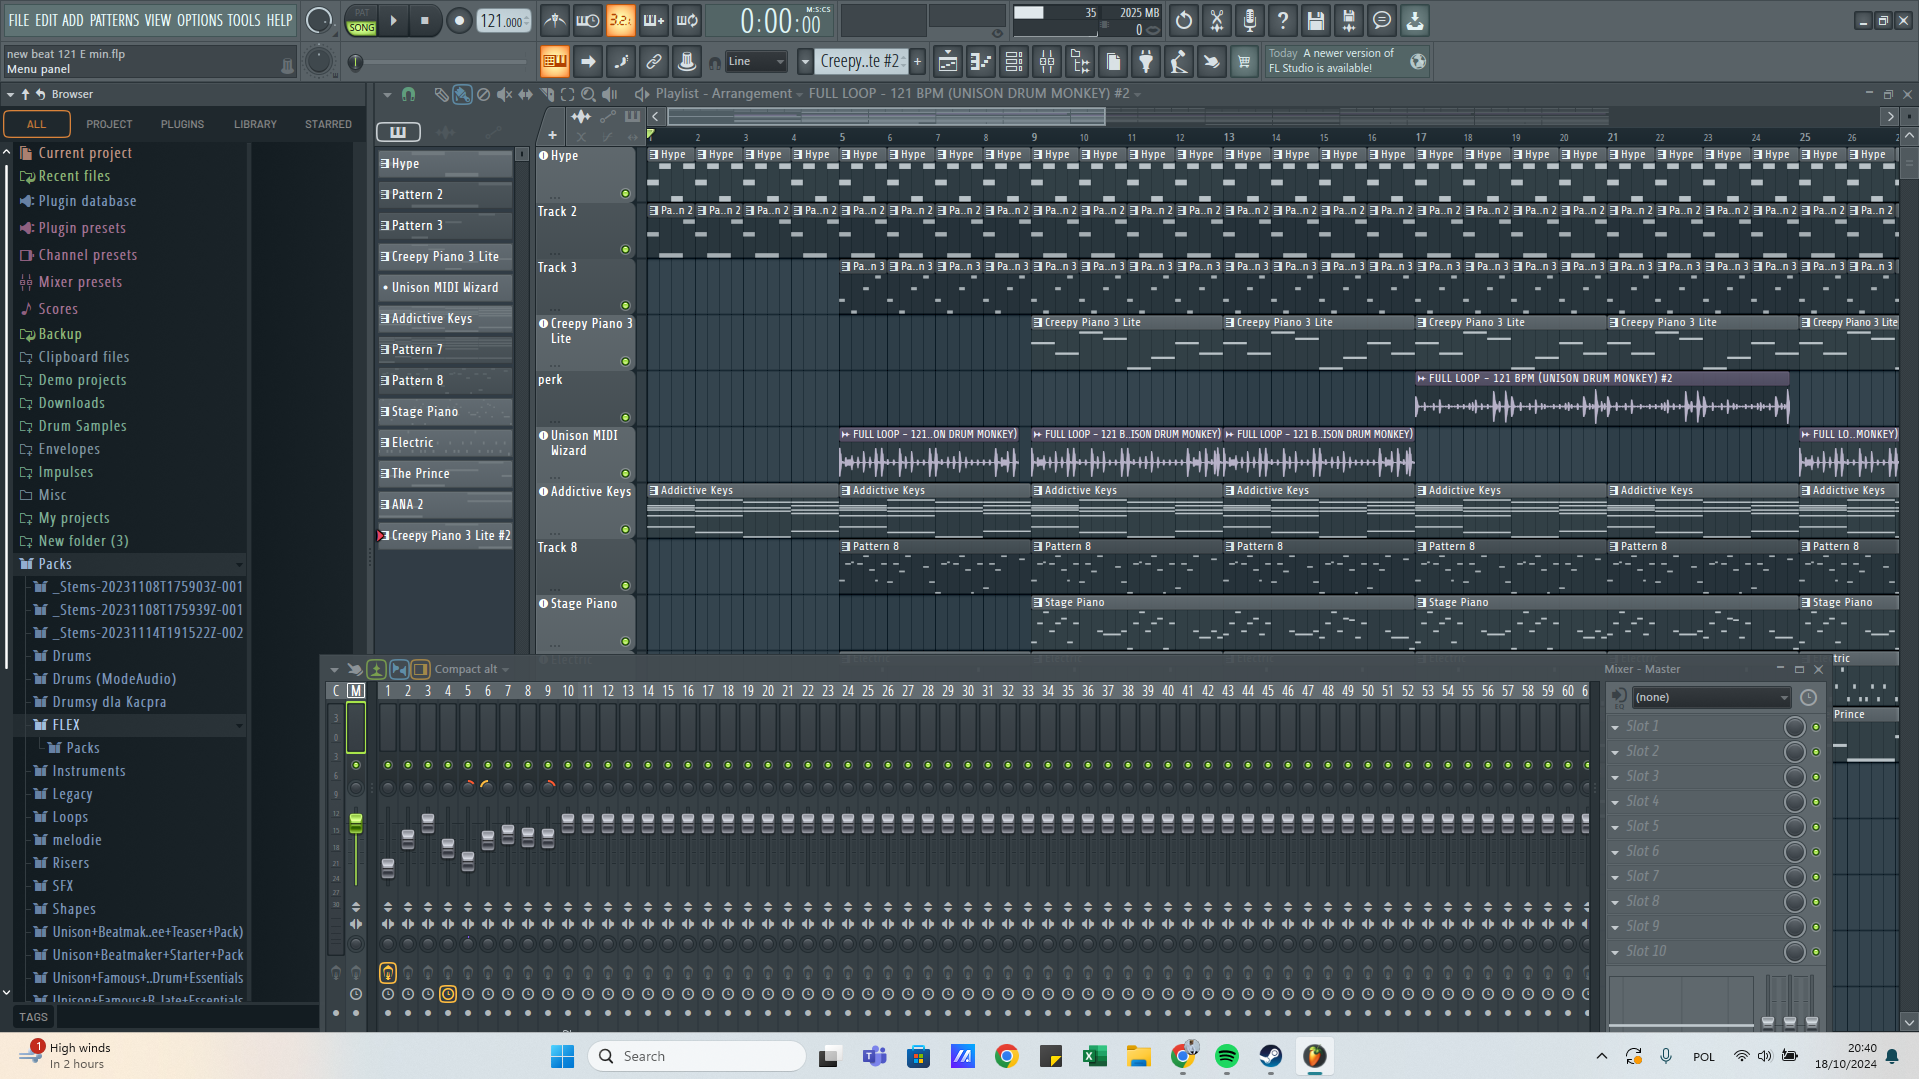Open the chat speech bubble icon
Viewport: 1919px width, 1079px height.
coord(1382,20)
